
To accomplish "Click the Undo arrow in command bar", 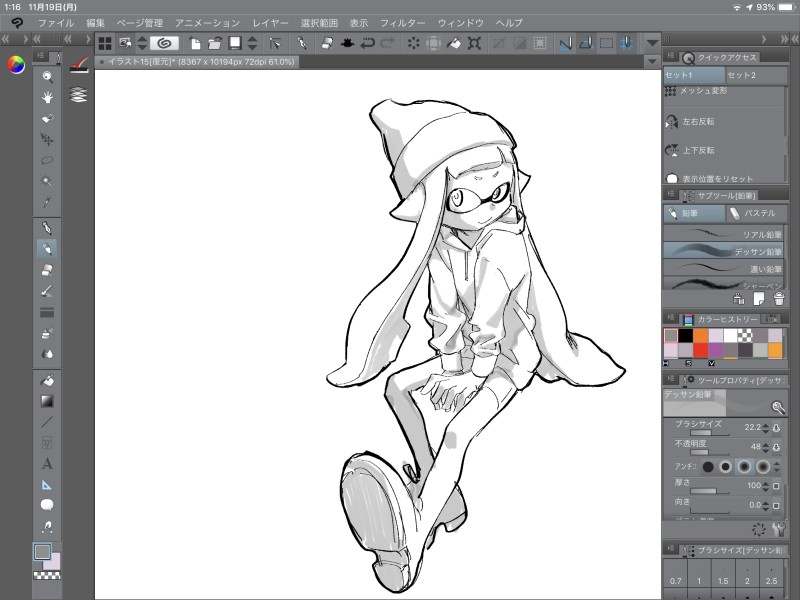I will [x=369, y=43].
